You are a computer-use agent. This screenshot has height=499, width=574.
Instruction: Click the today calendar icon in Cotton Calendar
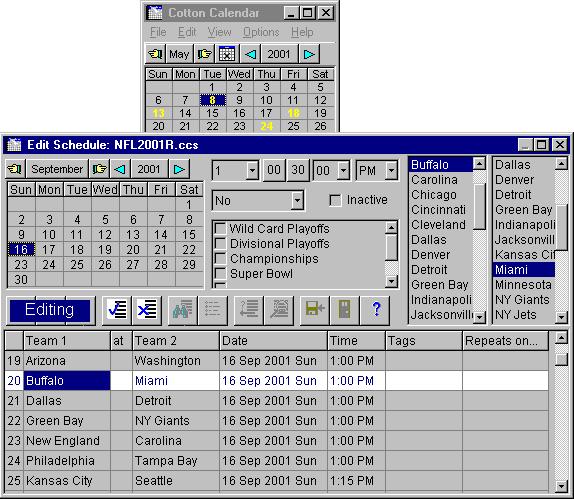click(227, 54)
